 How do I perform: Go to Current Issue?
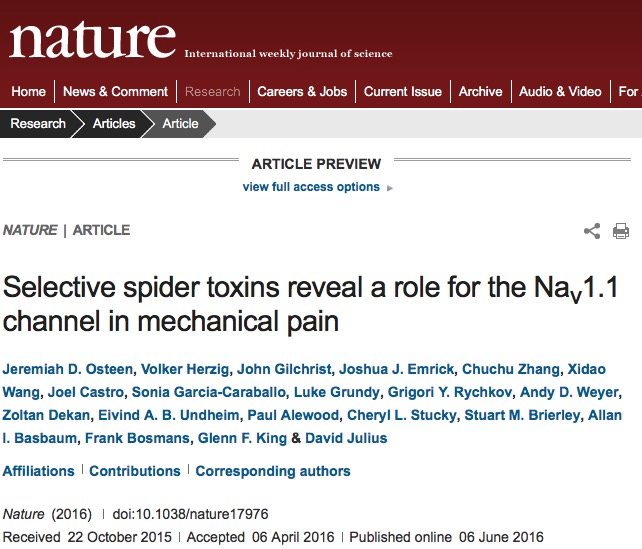pyautogui.click(x=403, y=91)
